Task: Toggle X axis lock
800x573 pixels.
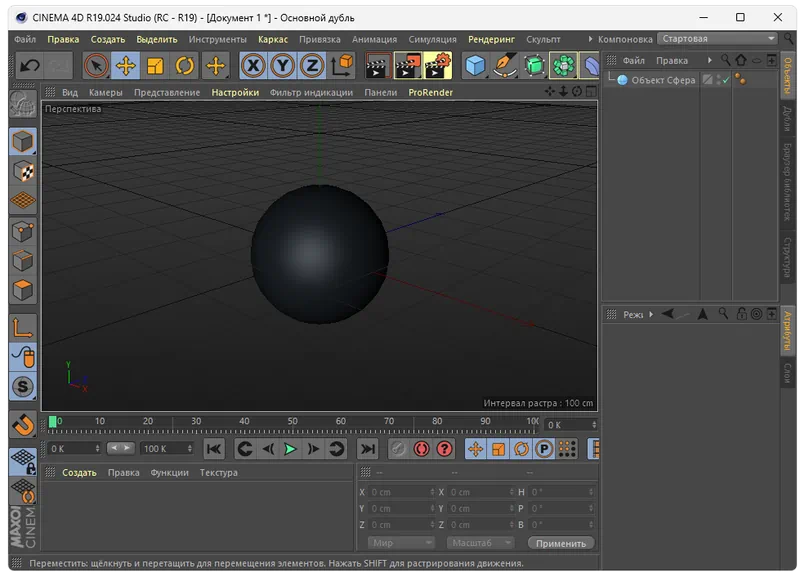Action: coord(253,65)
